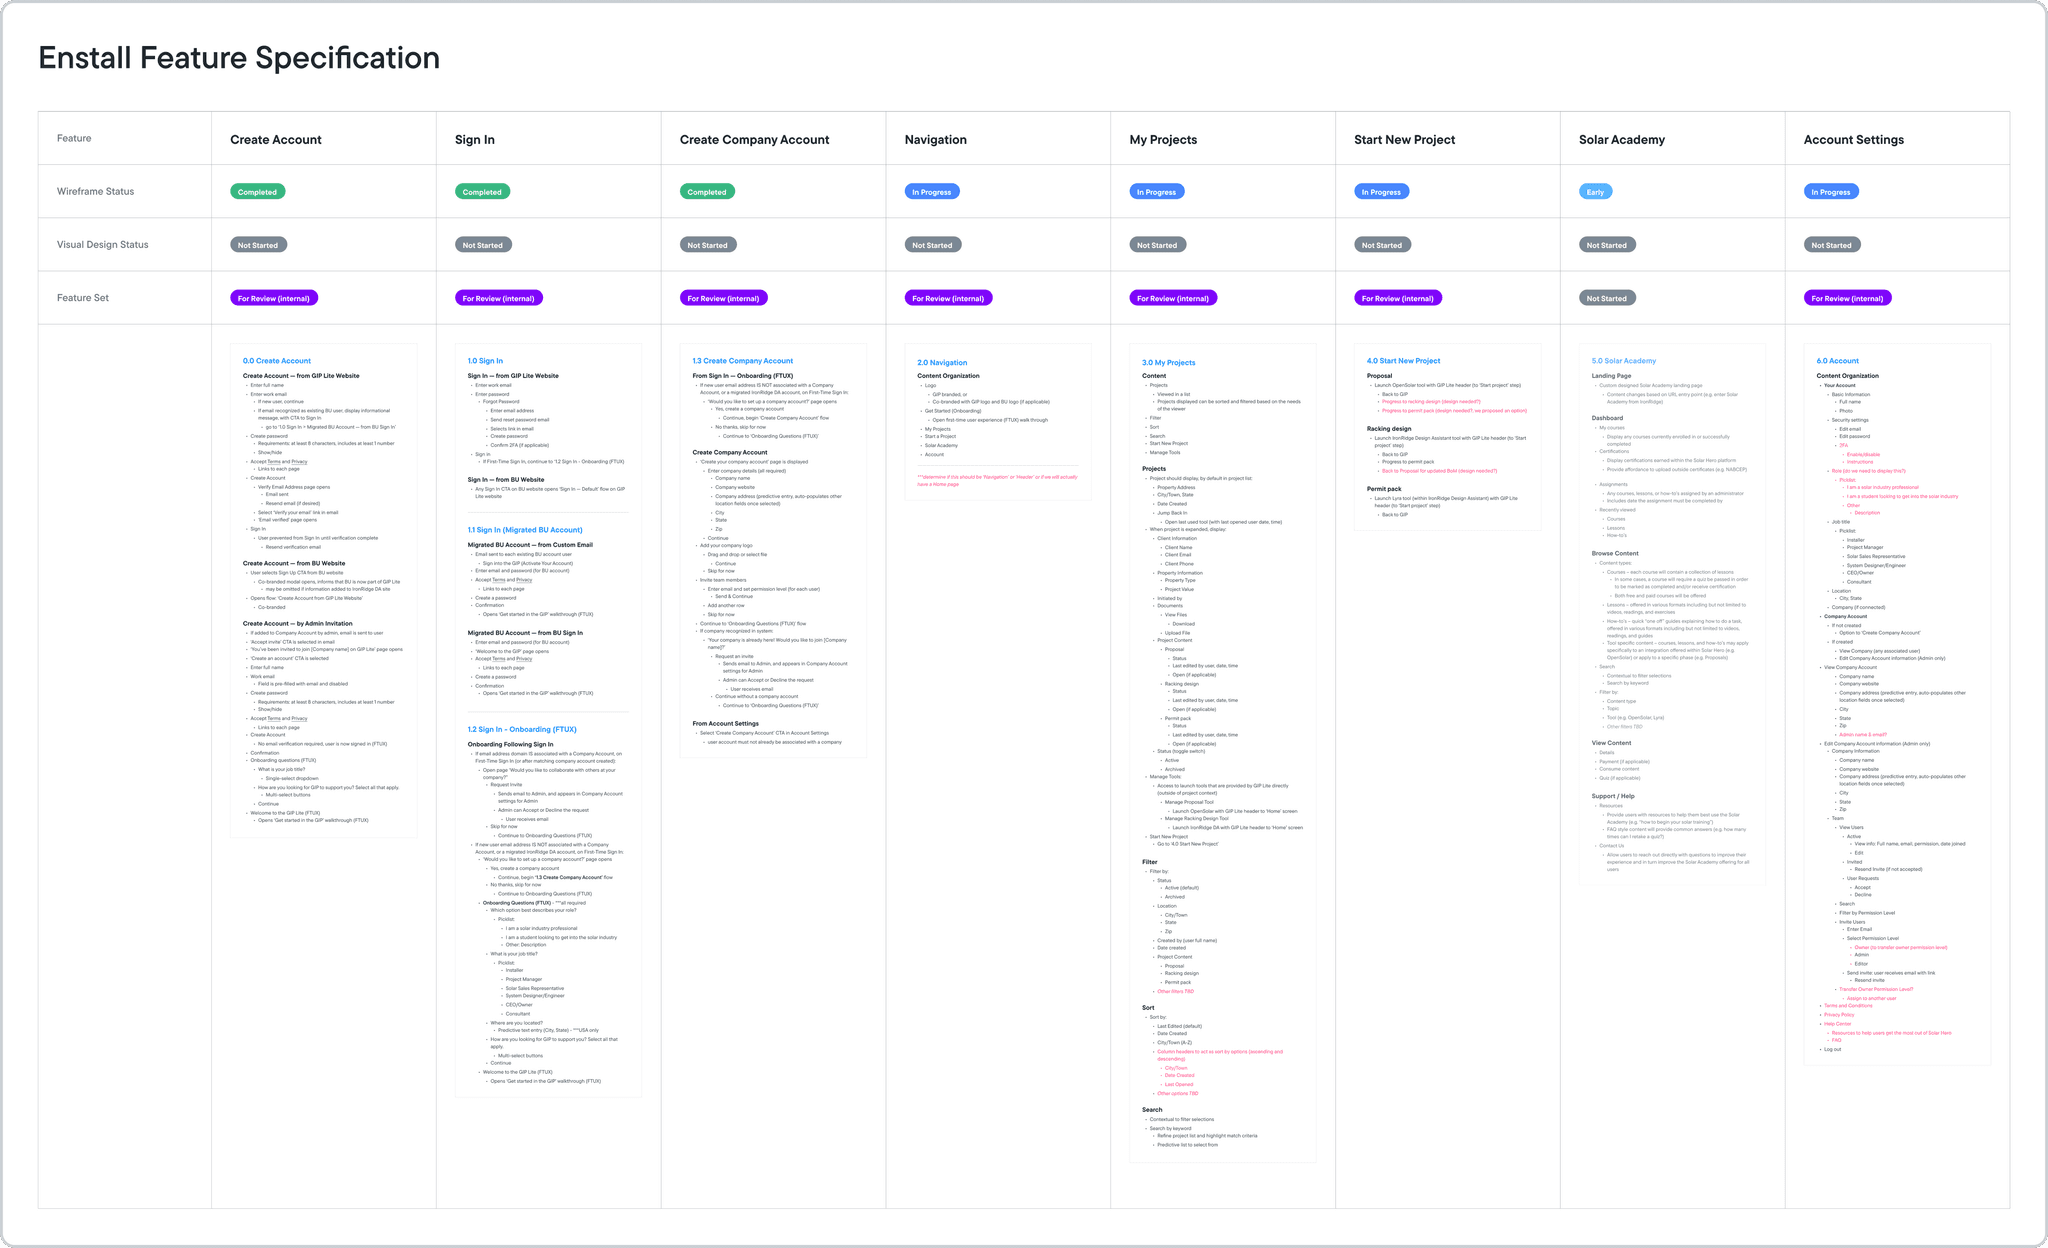Image resolution: width=2048 pixels, height=1248 pixels.
Task: Open the 0.0 Create Account spec heading
Action: pos(277,361)
